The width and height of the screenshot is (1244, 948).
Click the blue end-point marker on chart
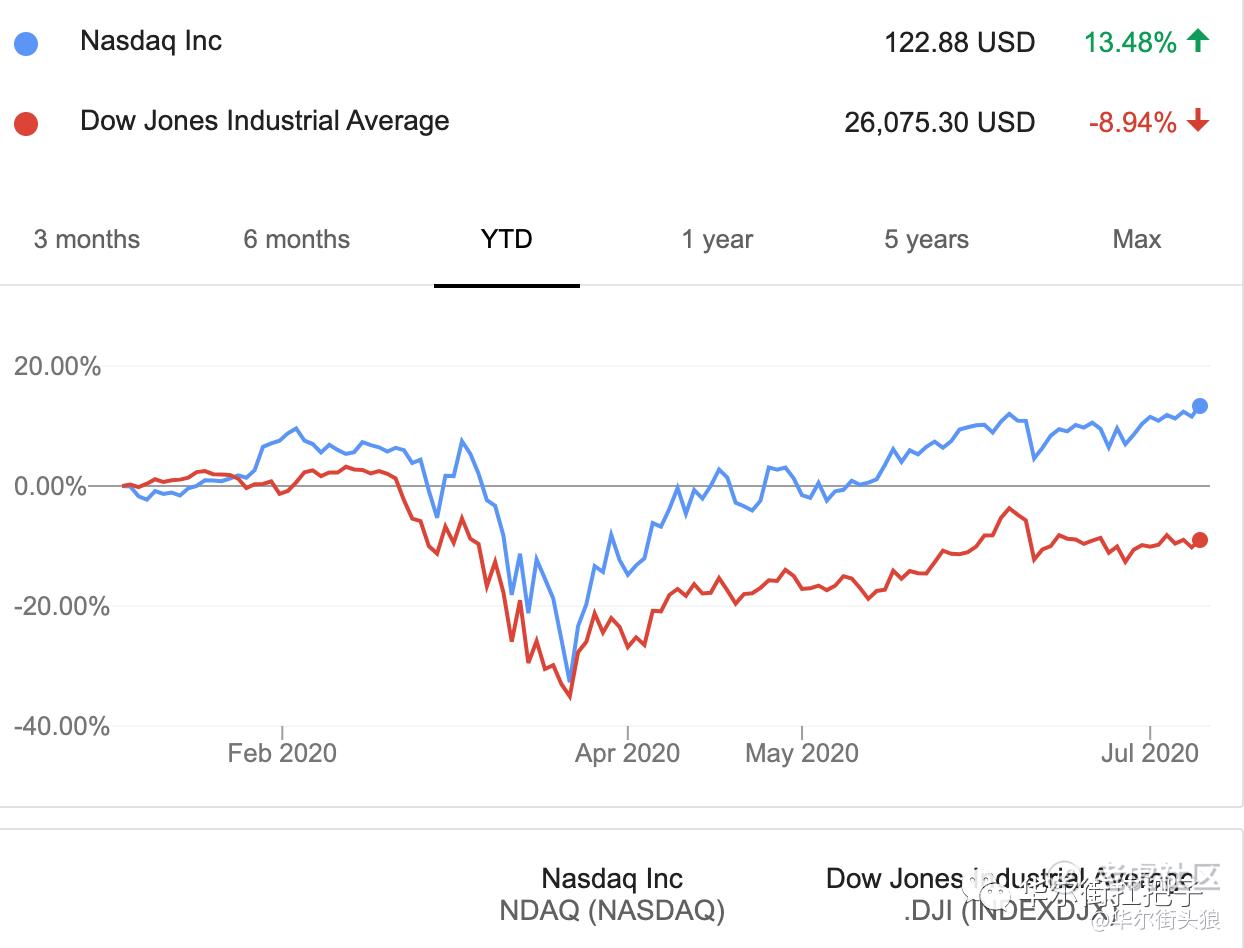coord(1200,406)
